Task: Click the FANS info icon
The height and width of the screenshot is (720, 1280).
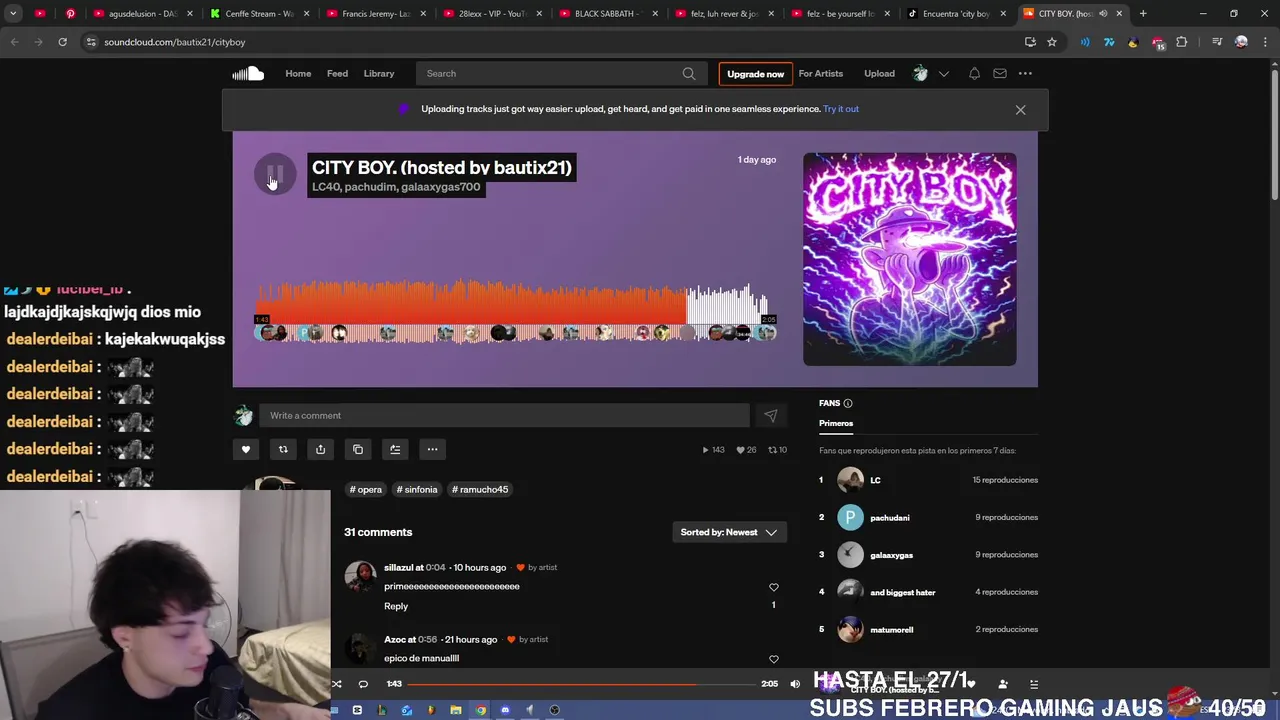Action: (x=848, y=403)
